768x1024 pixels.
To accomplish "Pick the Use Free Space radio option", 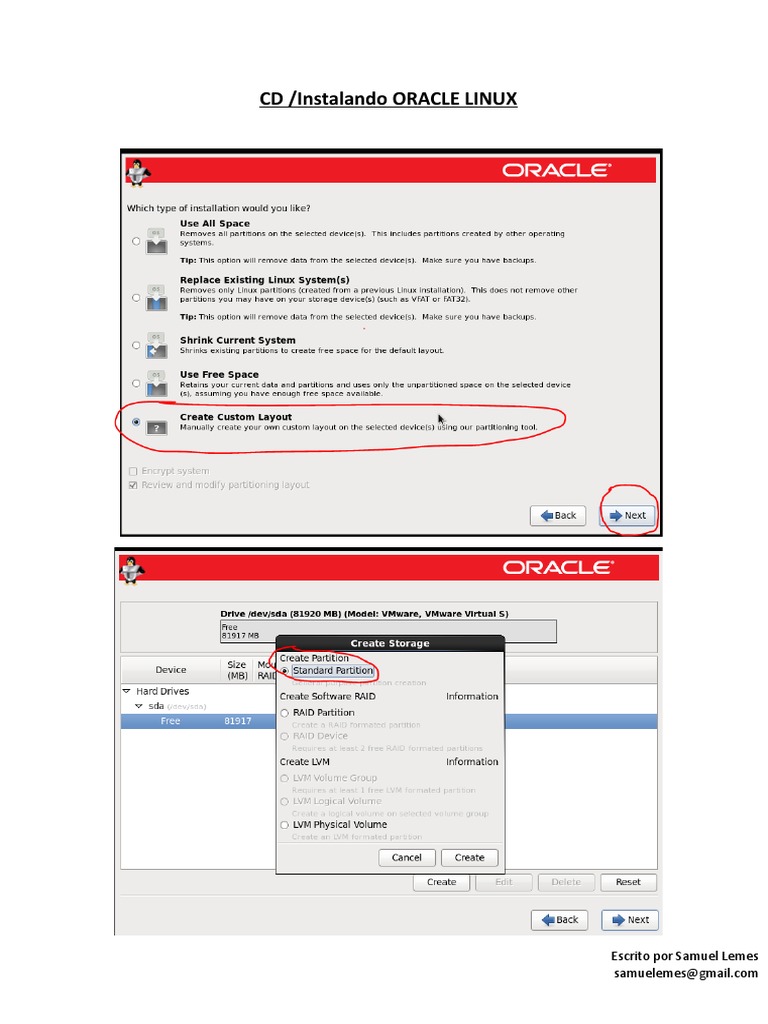I will [x=136, y=383].
